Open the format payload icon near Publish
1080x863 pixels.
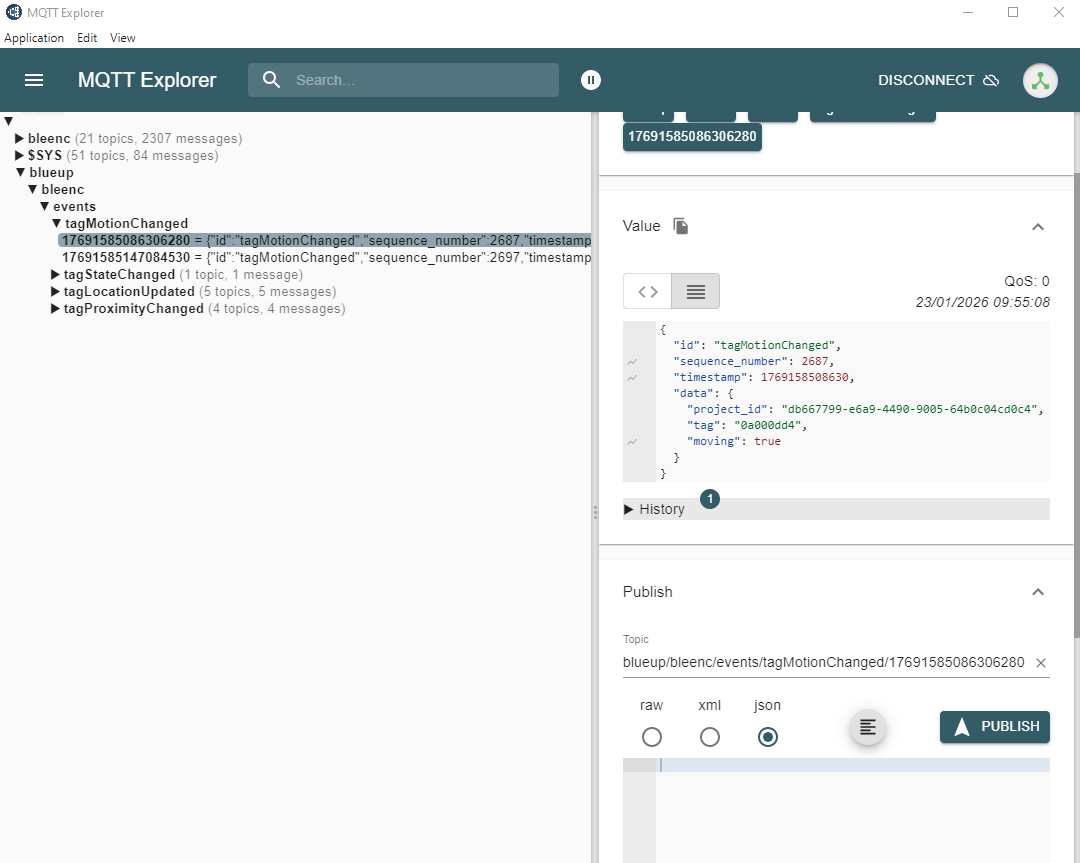[867, 727]
